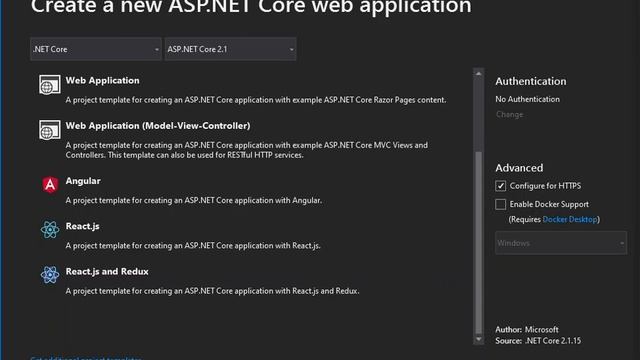Toggle Configure for HTTPS checkbox

[x=500, y=186]
